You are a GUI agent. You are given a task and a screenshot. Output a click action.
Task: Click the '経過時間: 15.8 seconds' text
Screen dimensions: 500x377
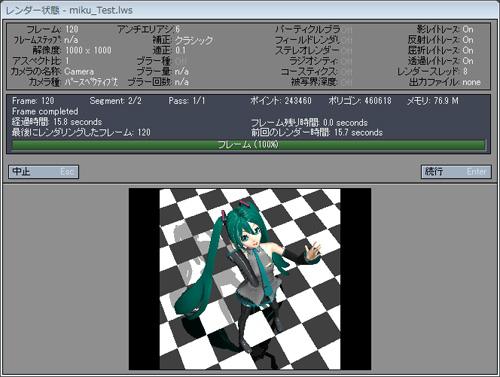click(x=57, y=122)
